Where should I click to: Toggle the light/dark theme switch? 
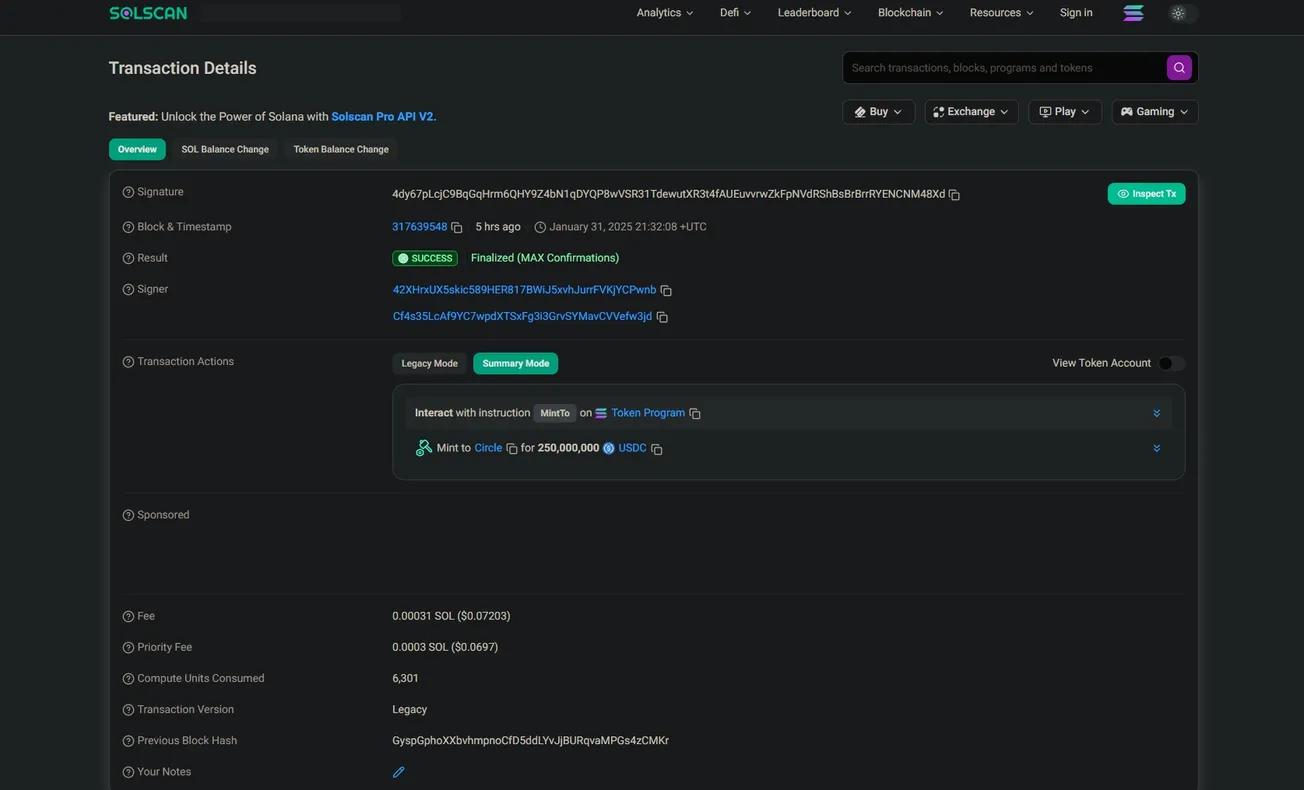[x=1183, y=13]
